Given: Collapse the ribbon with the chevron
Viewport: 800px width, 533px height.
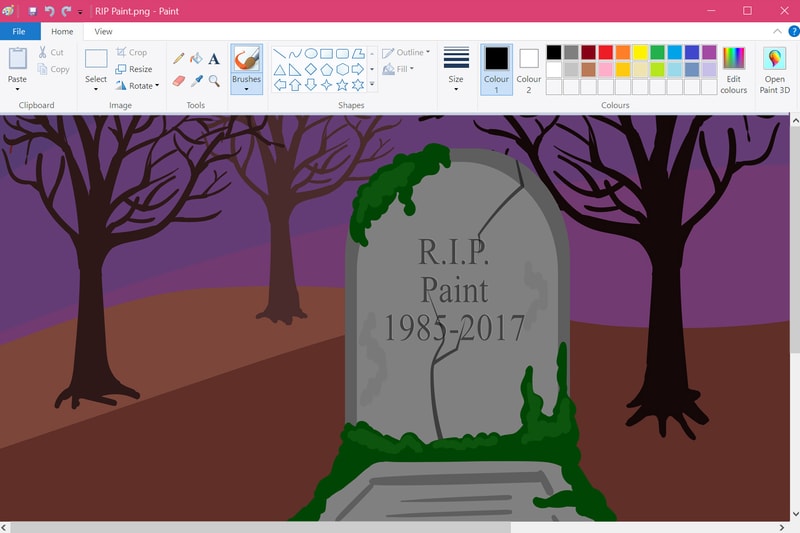Looking at the screenshot, I should pyautogui.click(x=777, y=32).
